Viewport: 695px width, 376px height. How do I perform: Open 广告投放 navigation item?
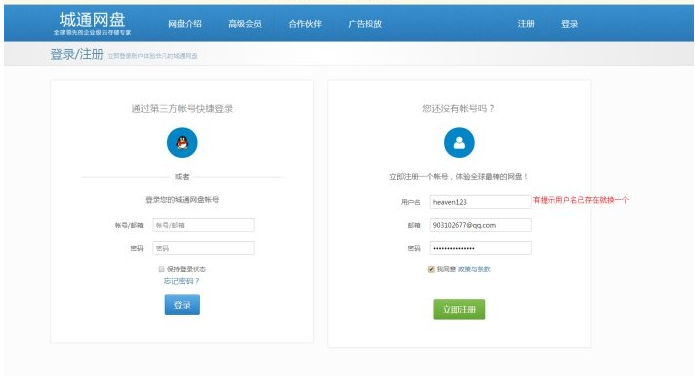click(365, 24)
